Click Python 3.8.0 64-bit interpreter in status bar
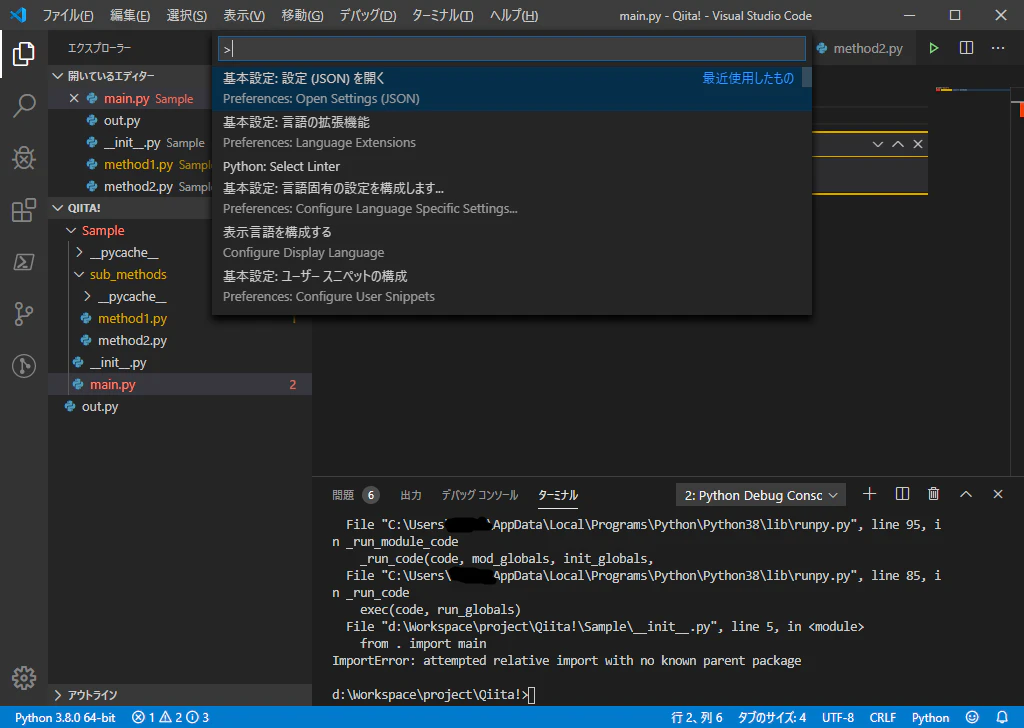This screenshot has width=1024, height=728. click(x=65, y=718)
